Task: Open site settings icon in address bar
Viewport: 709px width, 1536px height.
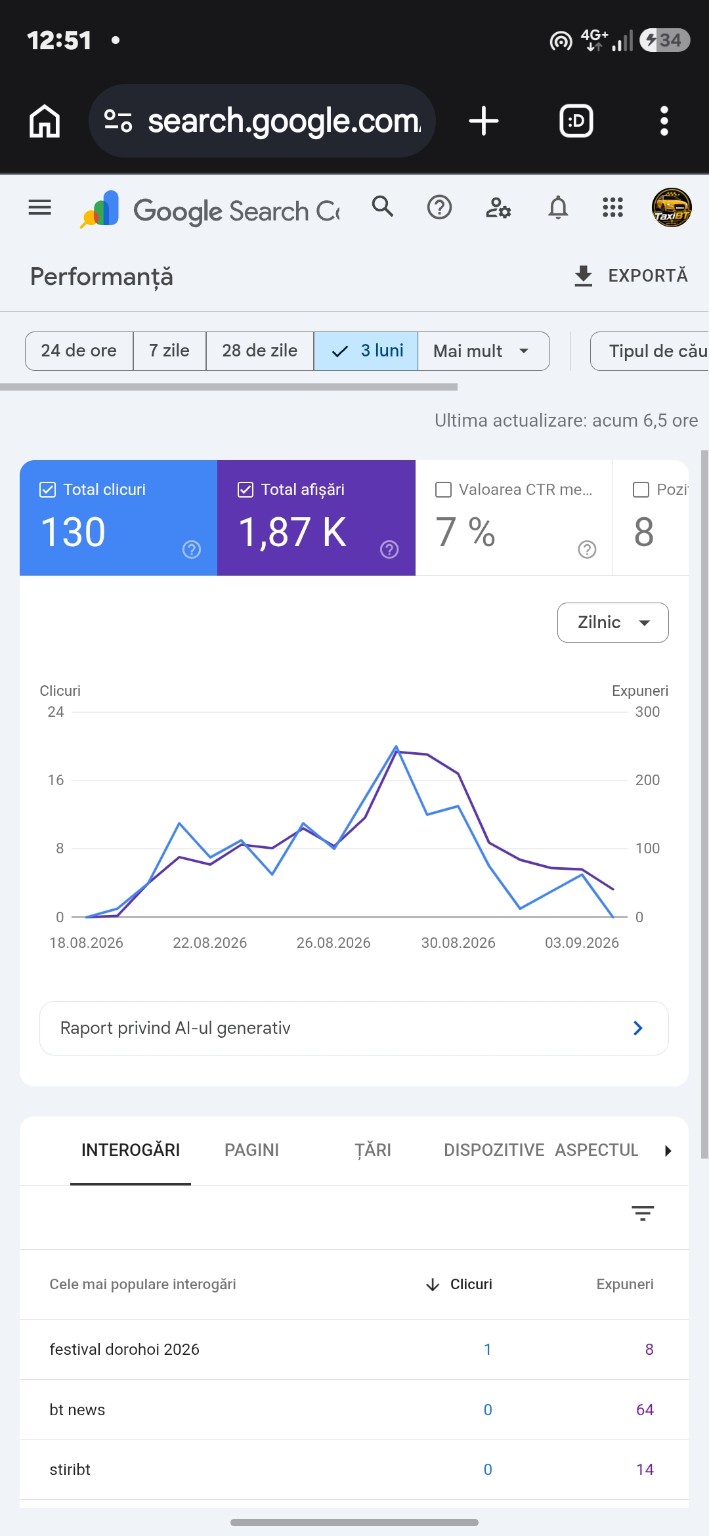Action: [x=118, y=122]
